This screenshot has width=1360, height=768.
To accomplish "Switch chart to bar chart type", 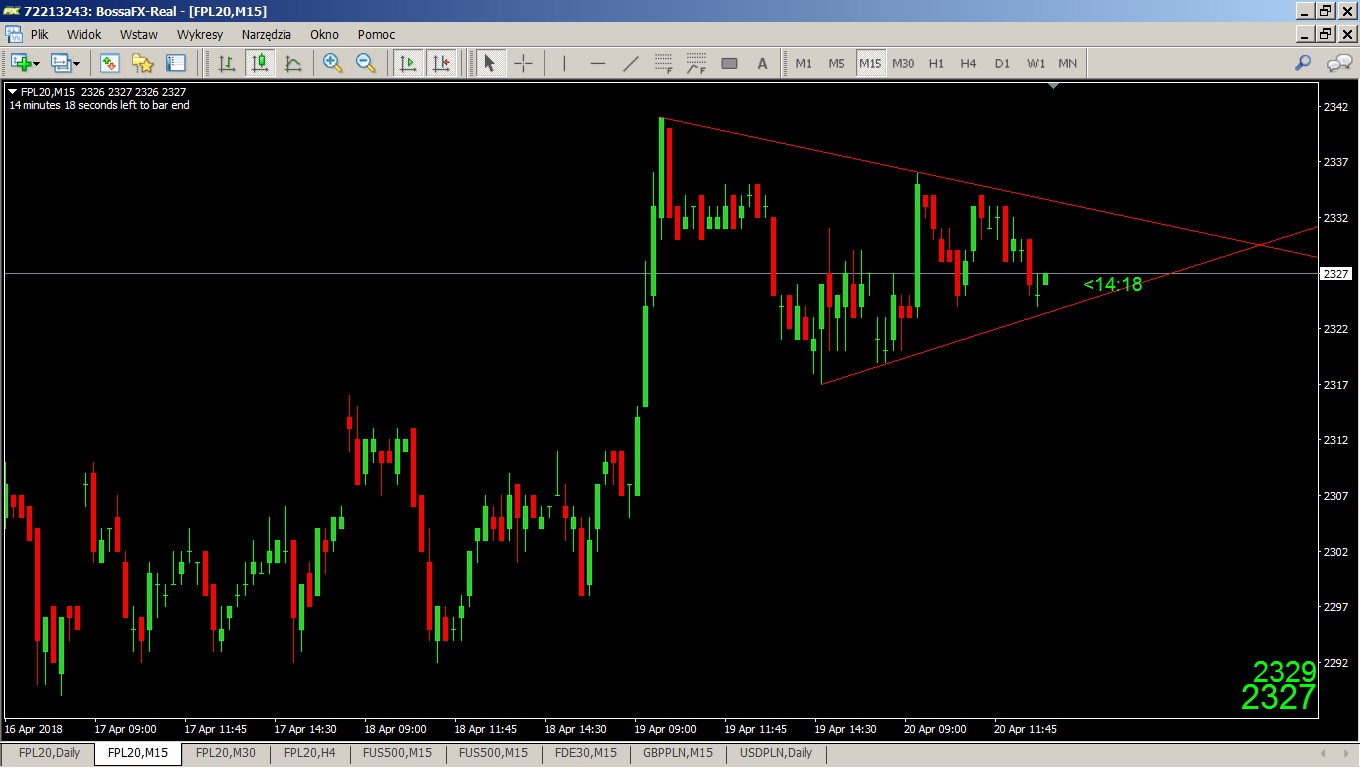I will (227, 63).
